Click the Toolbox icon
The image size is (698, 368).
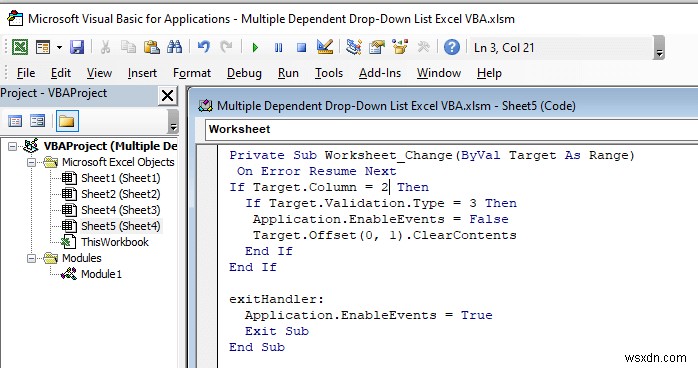coord(423,47)
